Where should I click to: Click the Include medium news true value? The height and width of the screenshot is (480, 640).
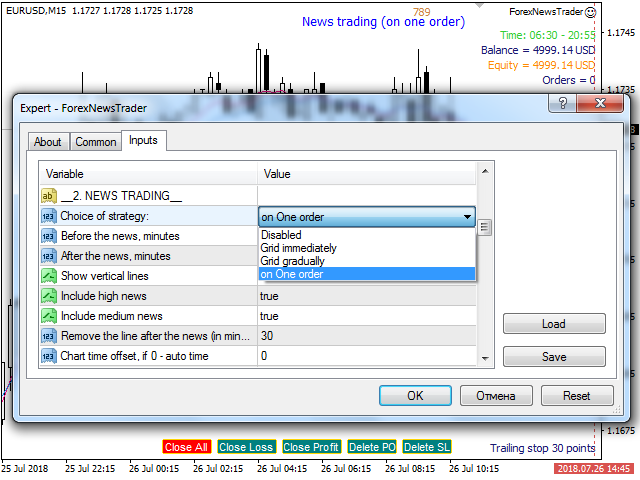[x=367, y=316]
